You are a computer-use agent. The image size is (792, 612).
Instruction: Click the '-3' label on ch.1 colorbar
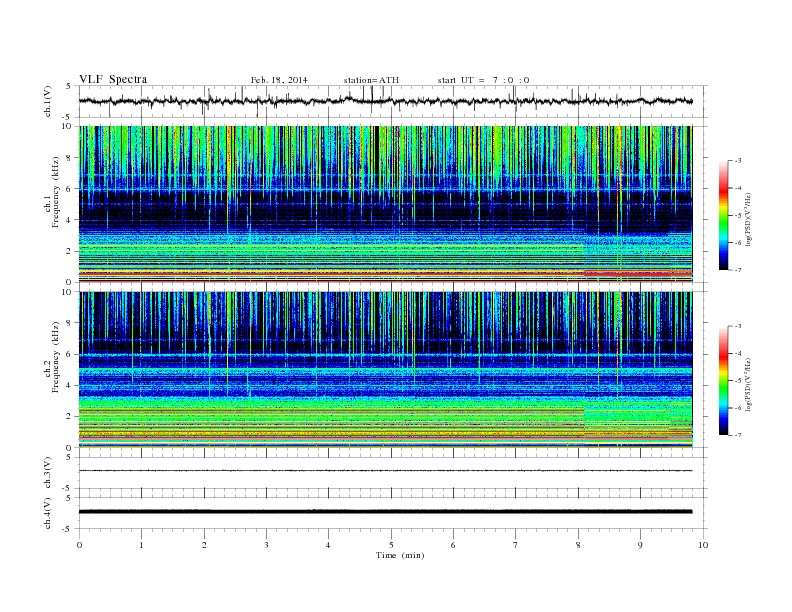point(738,161)
